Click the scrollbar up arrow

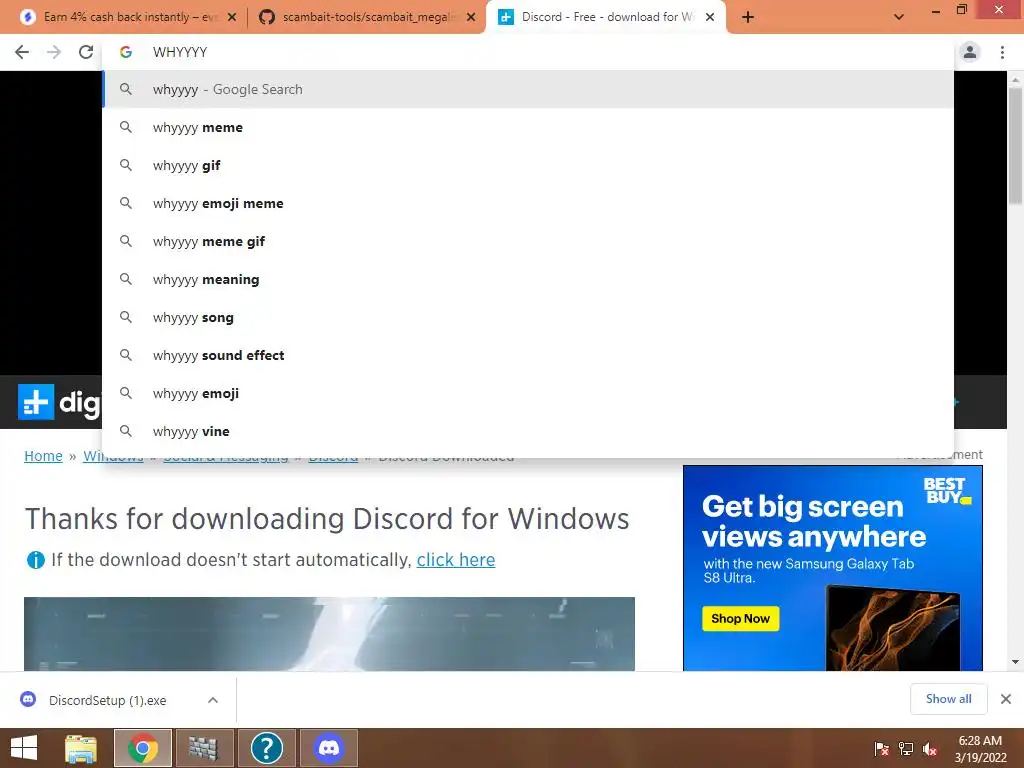pos(1015,79)
